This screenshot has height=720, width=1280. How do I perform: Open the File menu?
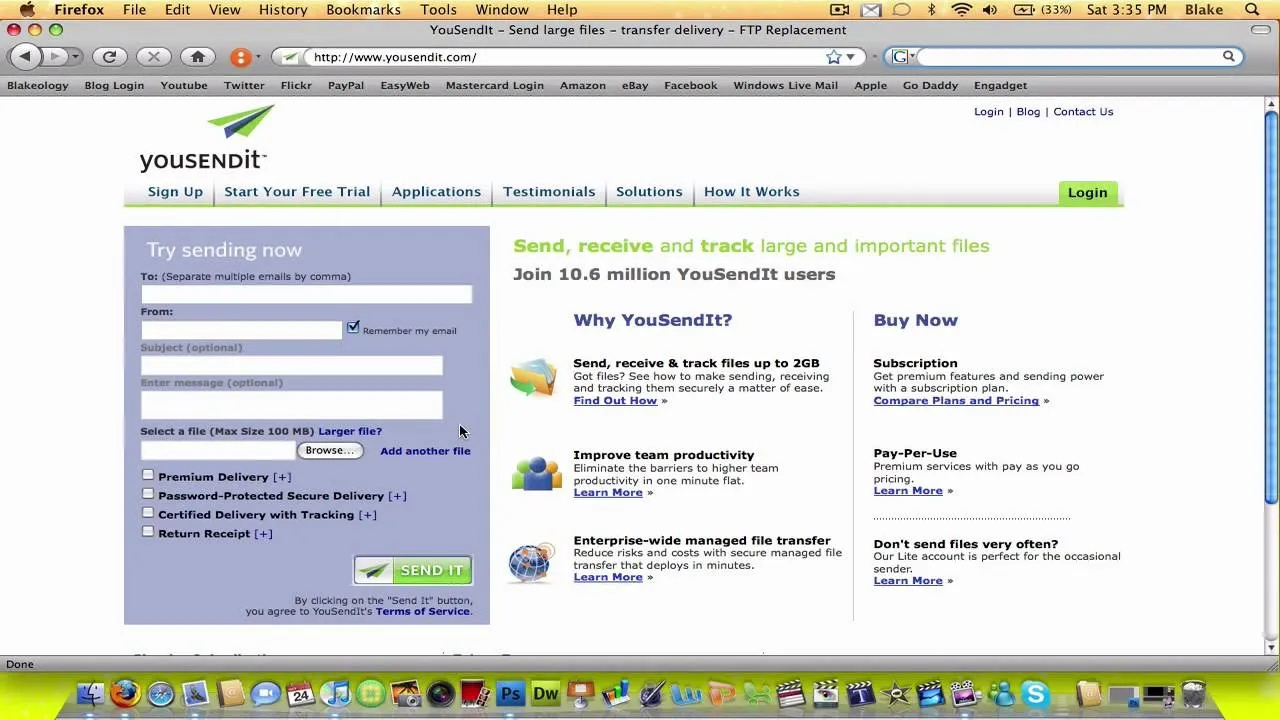click(x=134, y=10)
